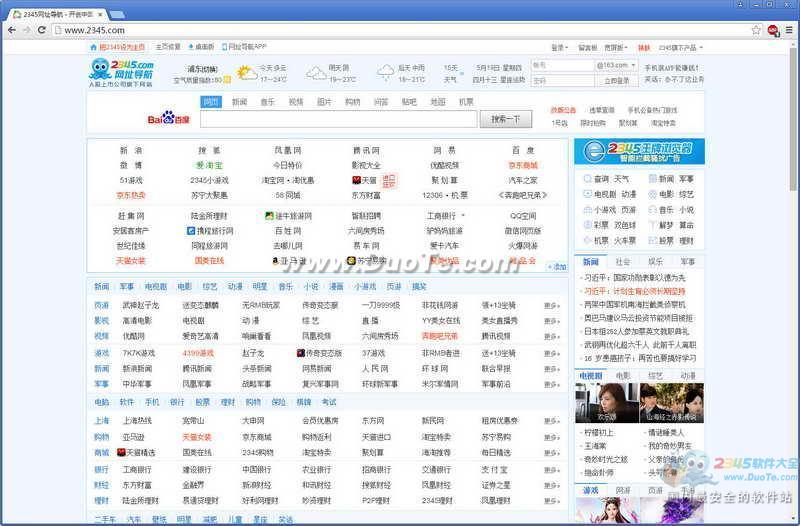
Task: Click the plane icon beside 机票 火车票
Action: coord(588,240)
